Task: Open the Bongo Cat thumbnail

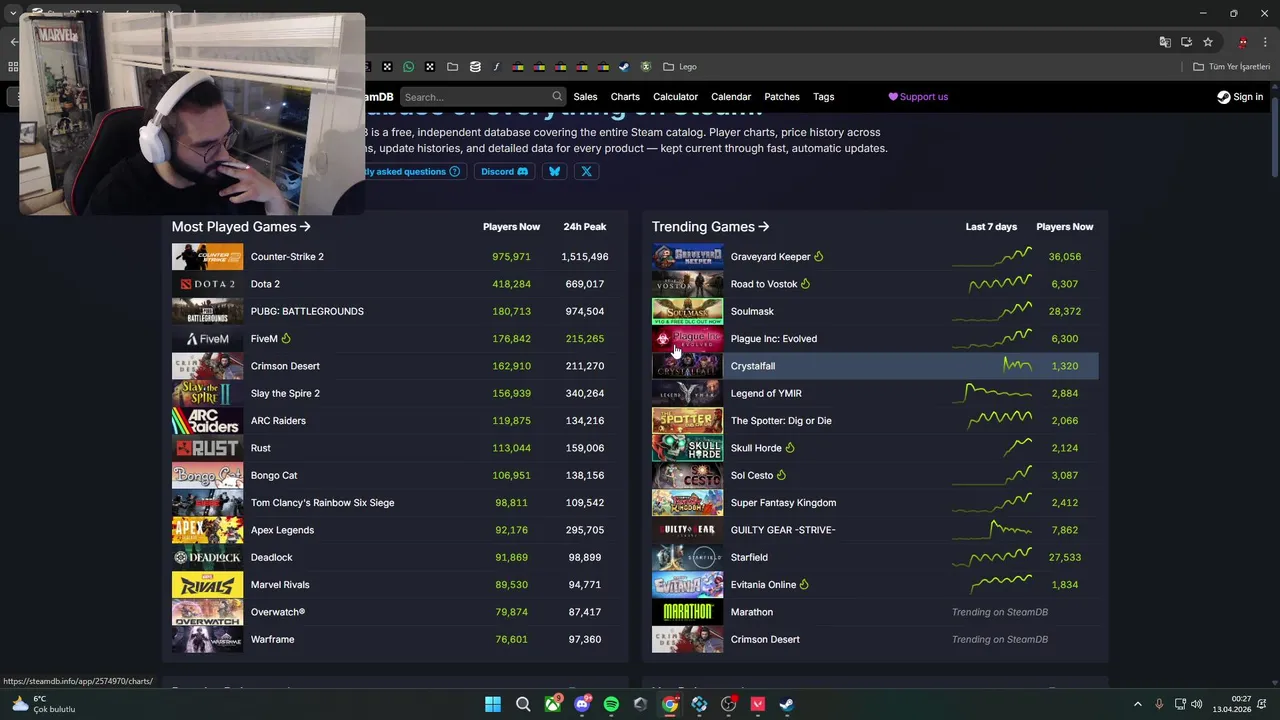Action: [x=207, y=475]
